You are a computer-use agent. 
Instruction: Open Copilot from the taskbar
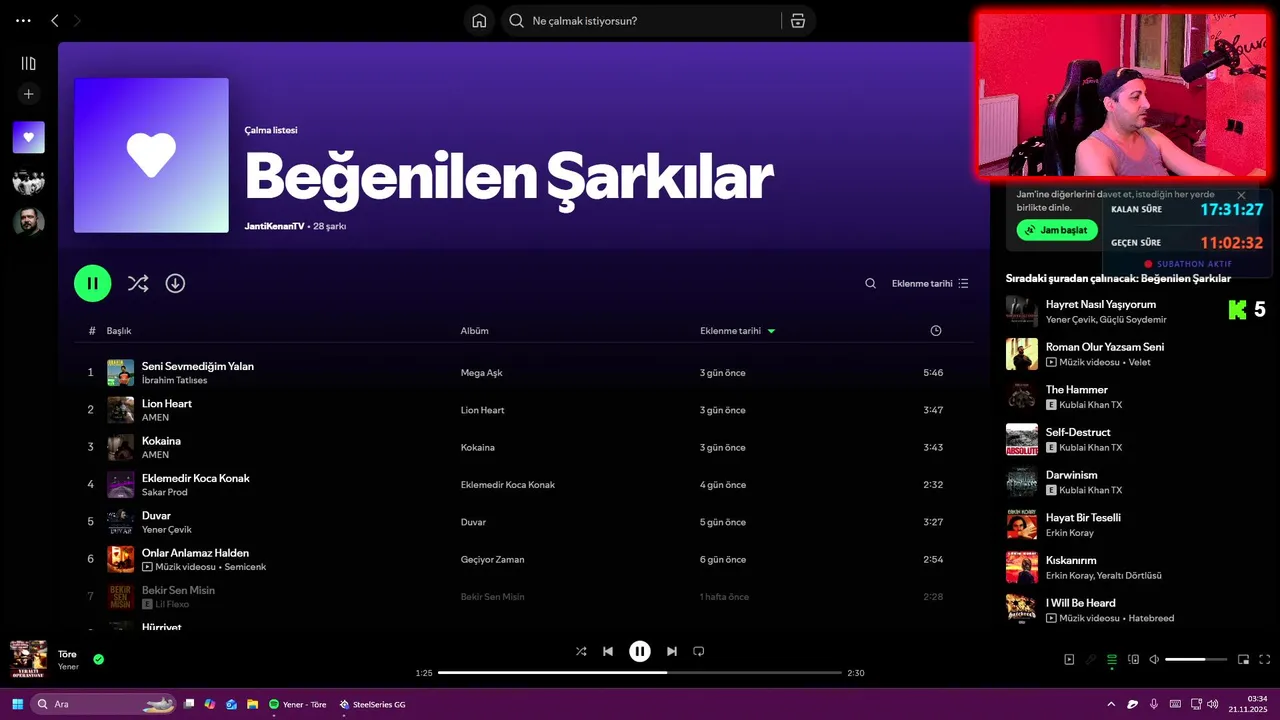click(210, 704)
